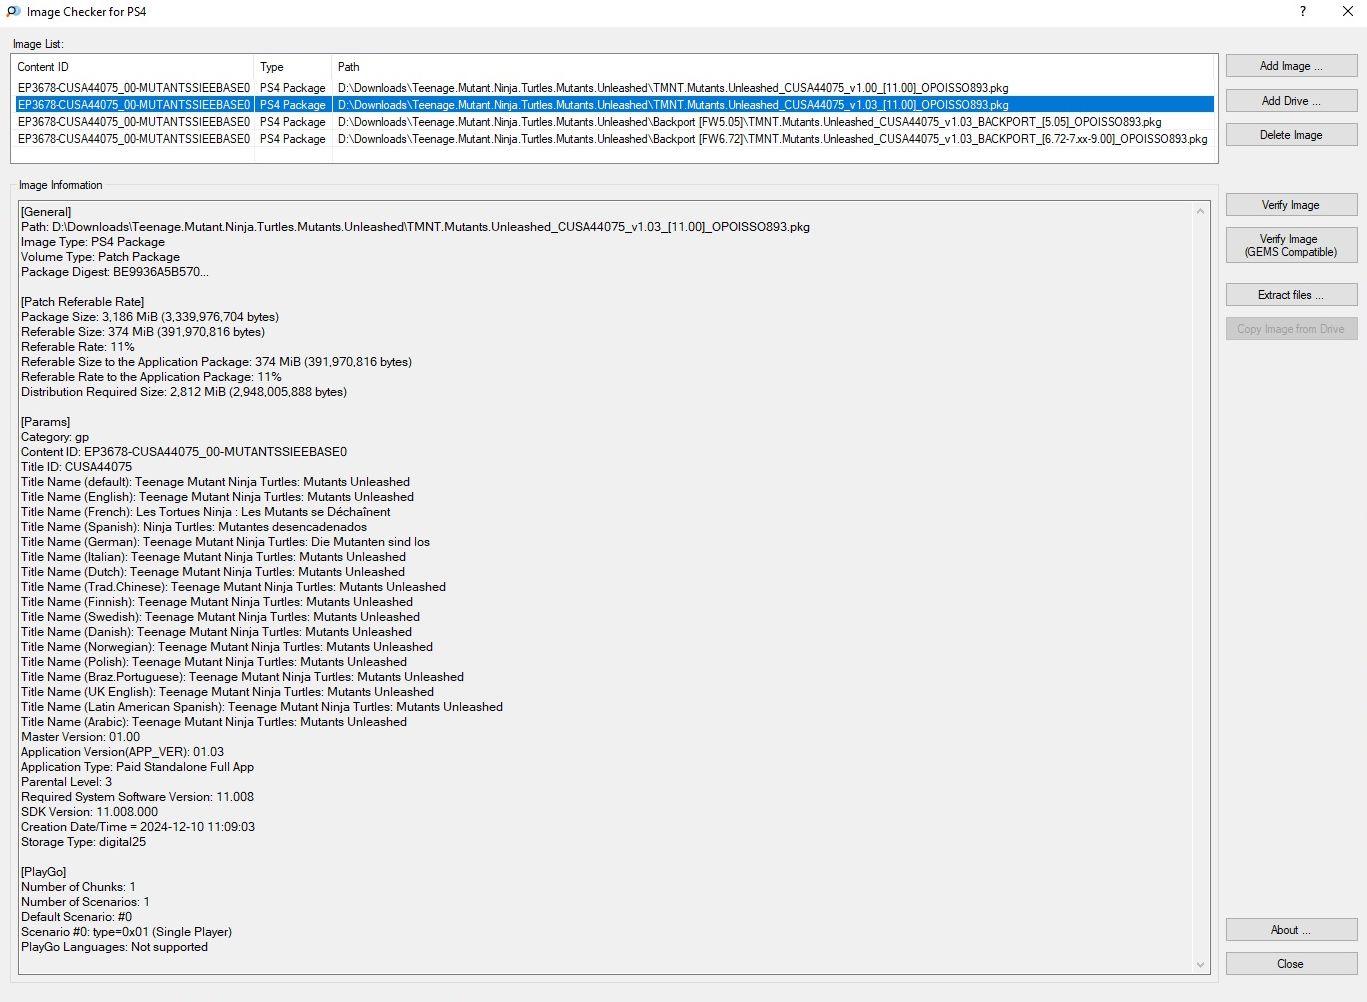
Task: Select the BACKPORT [6.72-7.xx-9.00] package row
Action: point(614,139)
